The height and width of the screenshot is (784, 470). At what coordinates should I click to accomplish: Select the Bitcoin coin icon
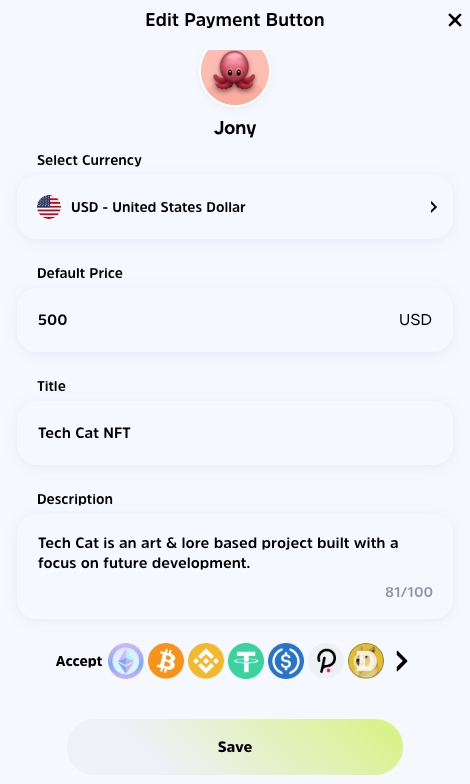coord(166,661)
